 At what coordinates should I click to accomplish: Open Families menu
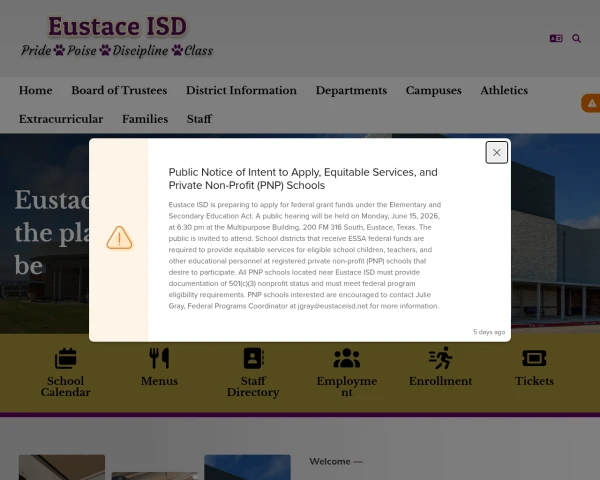145,119
